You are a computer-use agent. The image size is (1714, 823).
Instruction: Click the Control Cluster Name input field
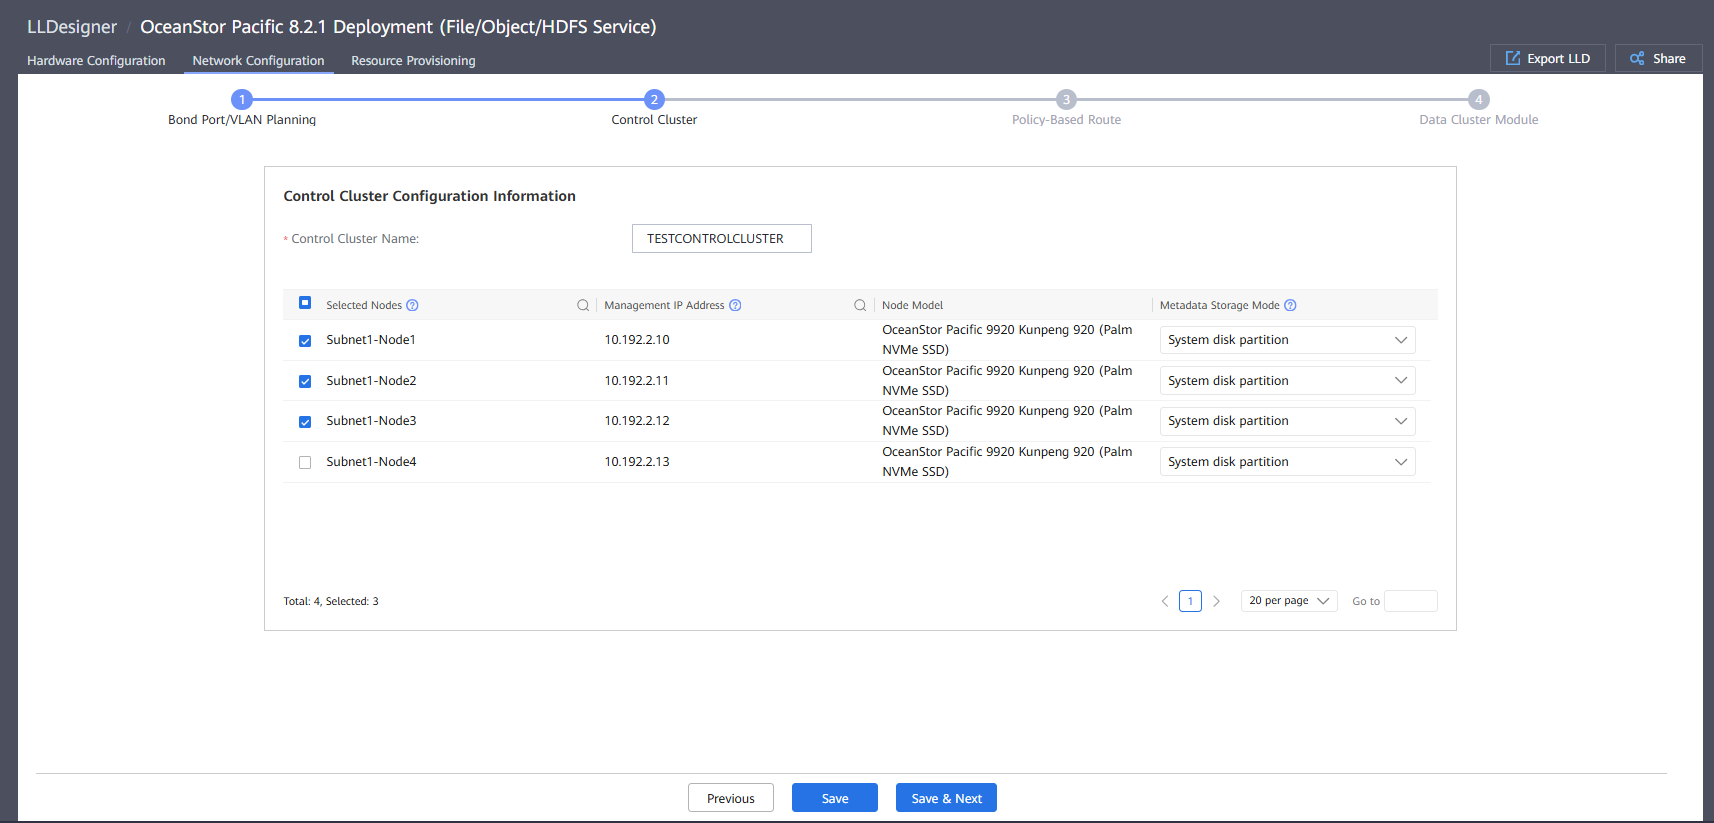click(721, 239)
